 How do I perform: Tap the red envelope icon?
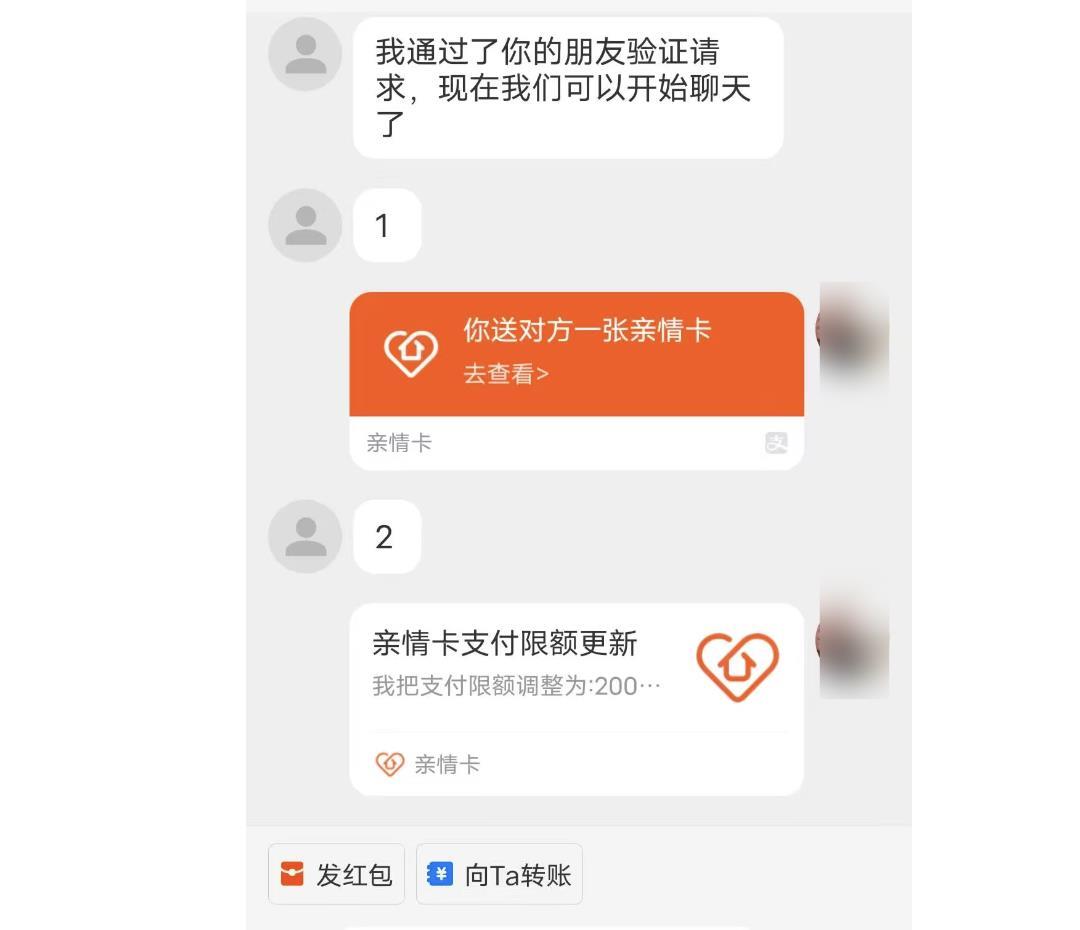tap(292, 874)
